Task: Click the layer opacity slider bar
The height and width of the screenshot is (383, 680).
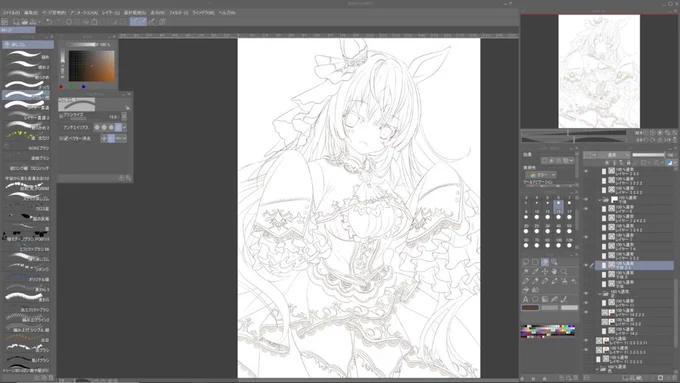Action: click(648, 155)
